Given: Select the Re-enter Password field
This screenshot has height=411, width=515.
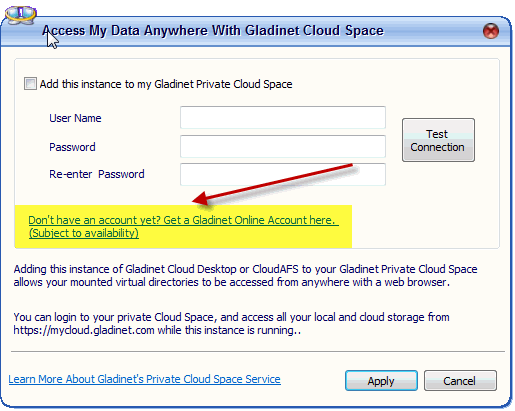Looking at the screenshot, I should pos(283,174).
